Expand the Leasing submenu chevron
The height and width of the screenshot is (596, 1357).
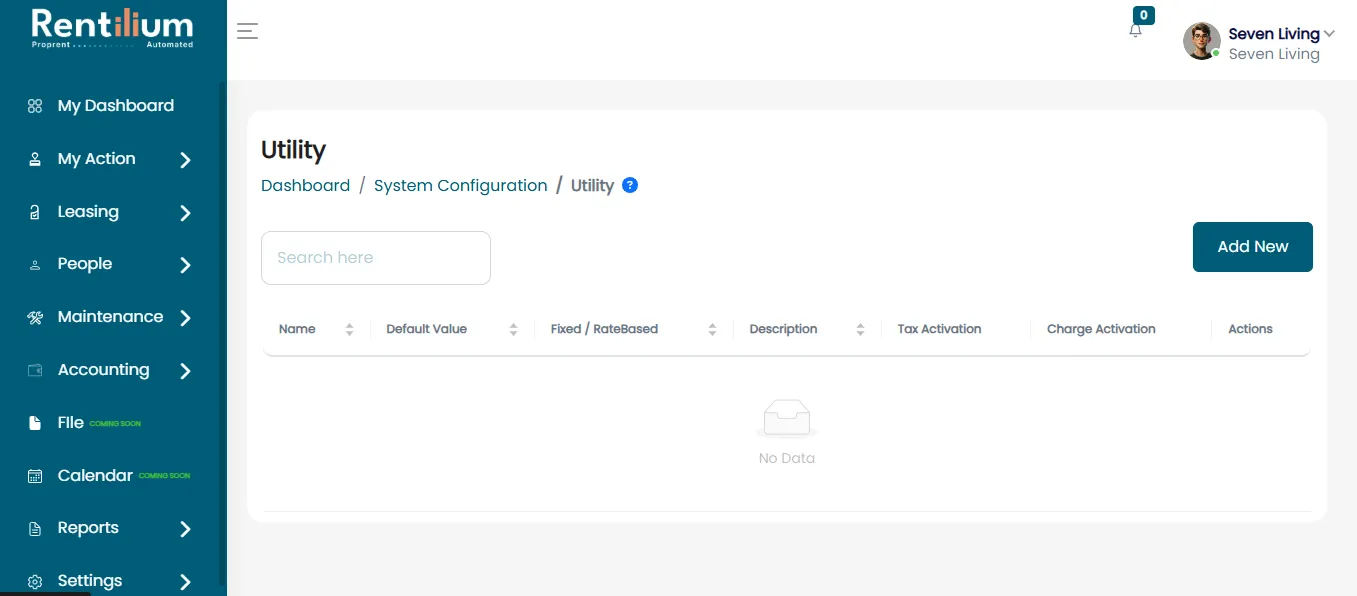(x=185, y=213)
